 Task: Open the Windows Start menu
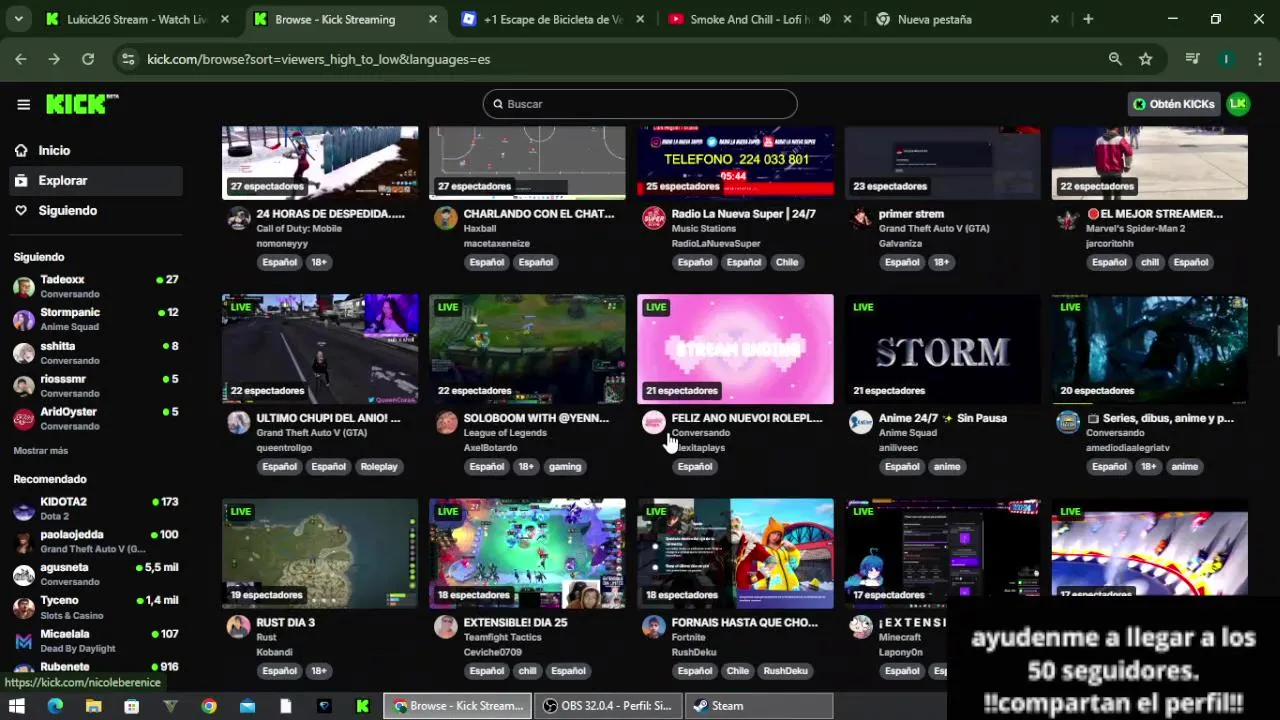tap(17, 706)
